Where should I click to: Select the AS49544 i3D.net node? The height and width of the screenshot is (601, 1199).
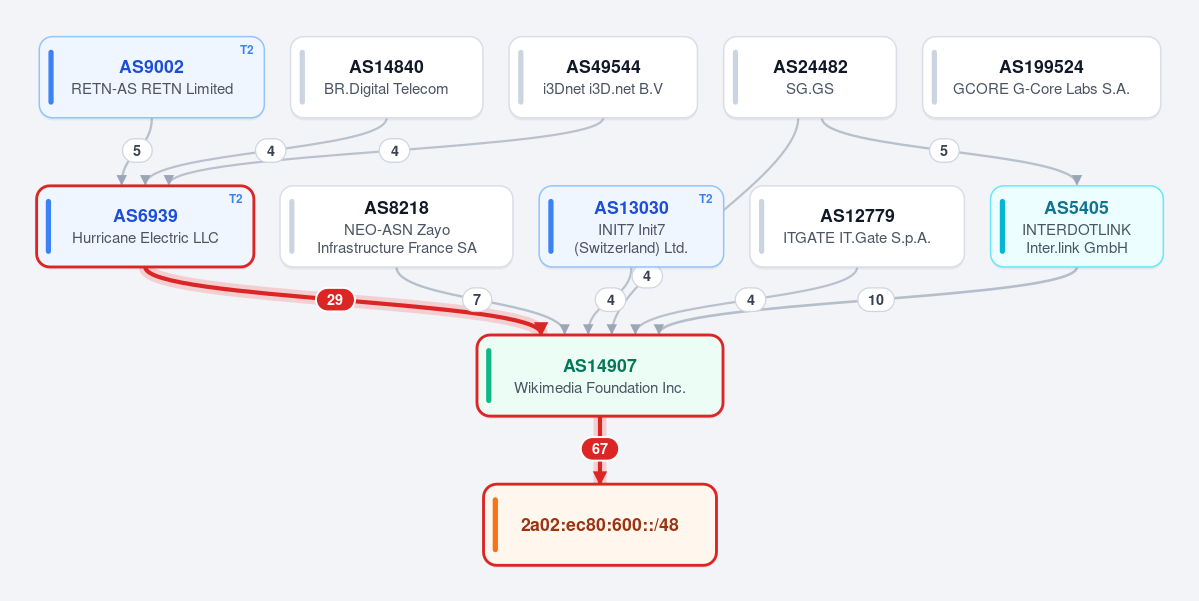(603, 77)
